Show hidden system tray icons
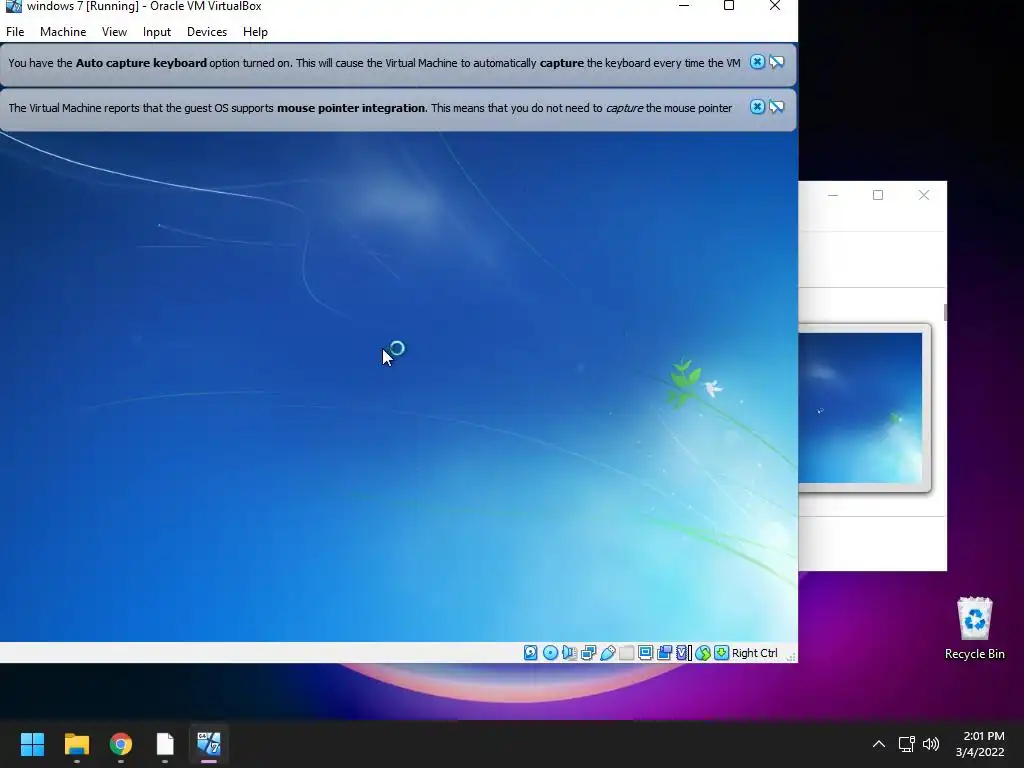 (879, 744)
